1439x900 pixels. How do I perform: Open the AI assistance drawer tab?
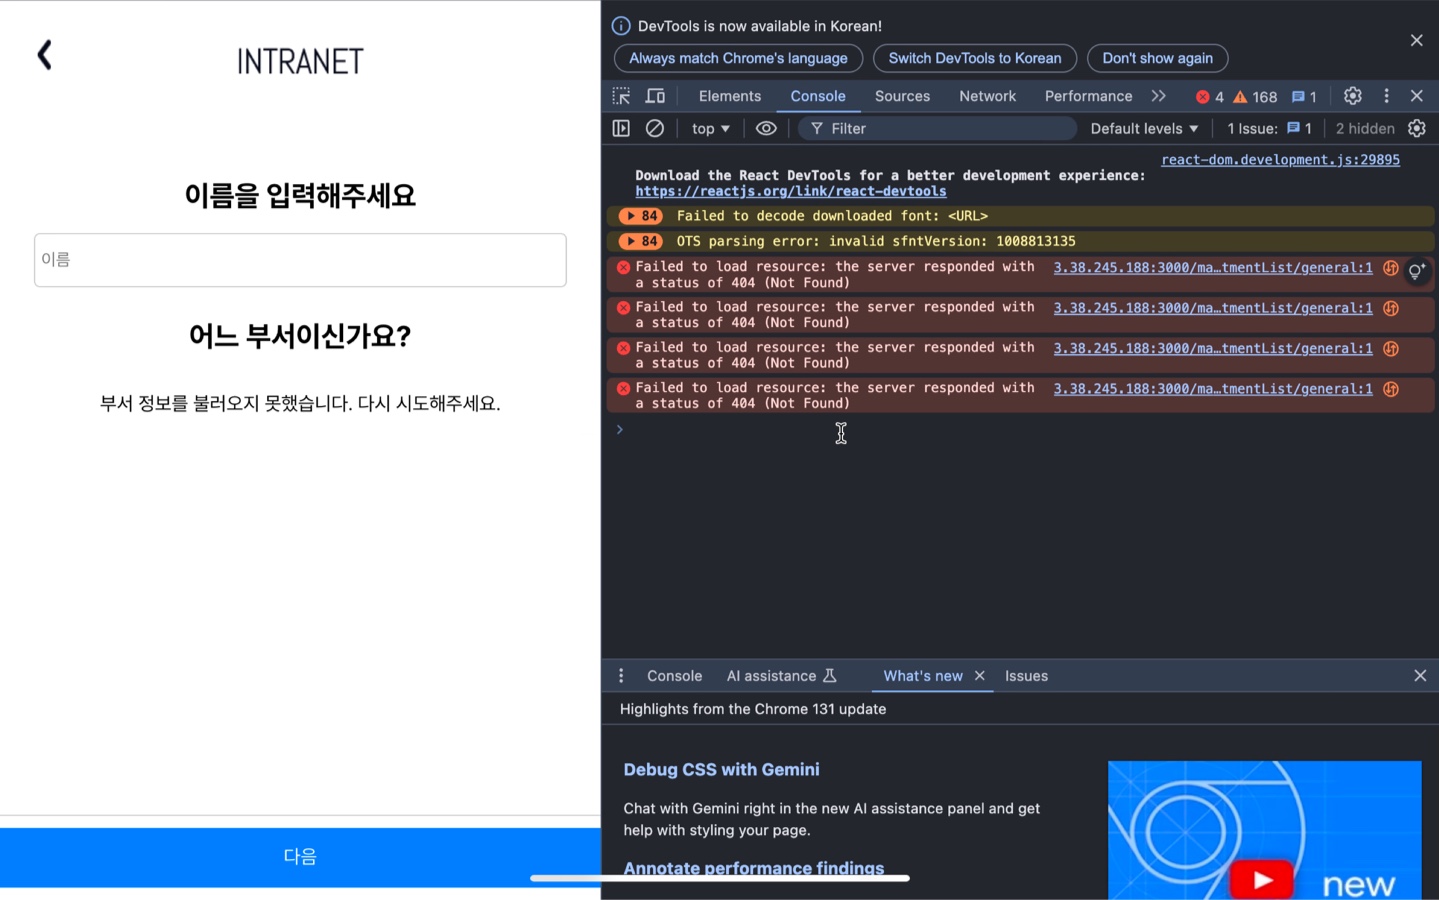coord(781,676)
